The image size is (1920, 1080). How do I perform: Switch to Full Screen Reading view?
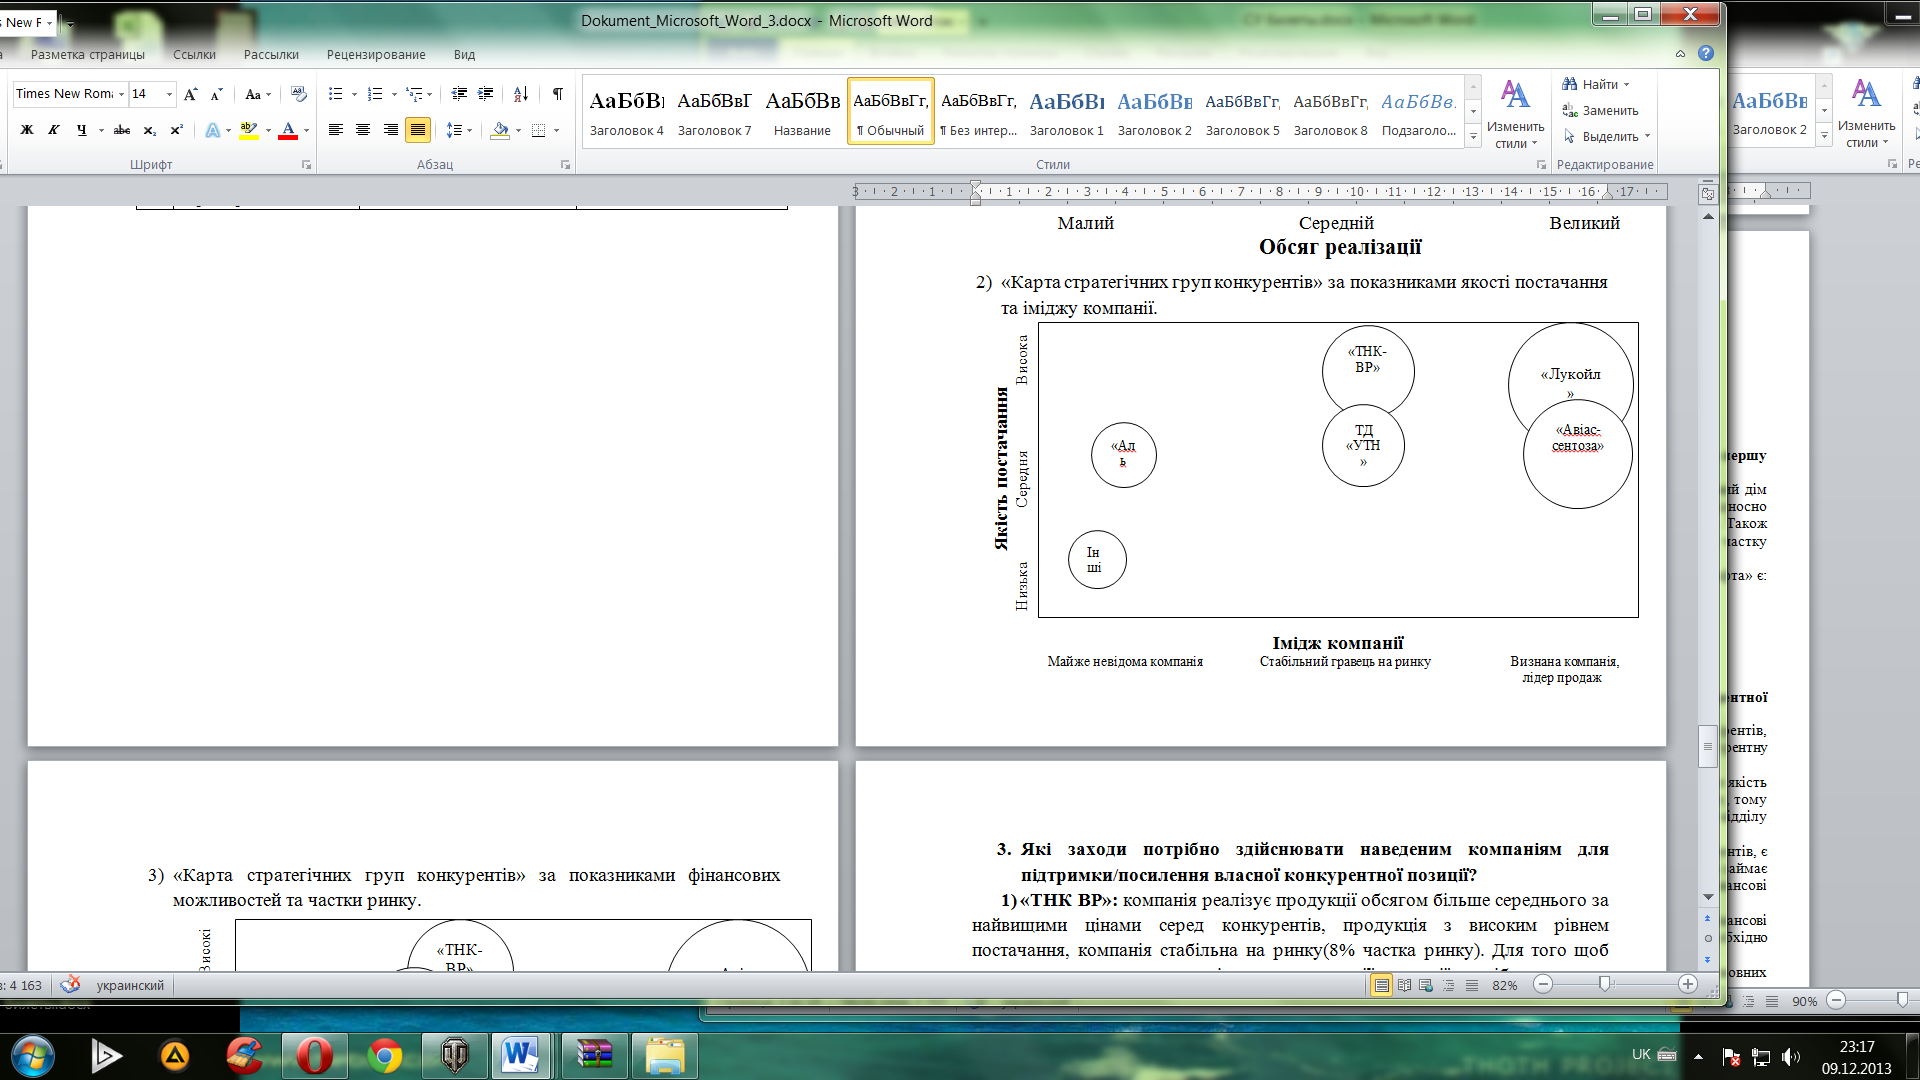click(1404, 985)
